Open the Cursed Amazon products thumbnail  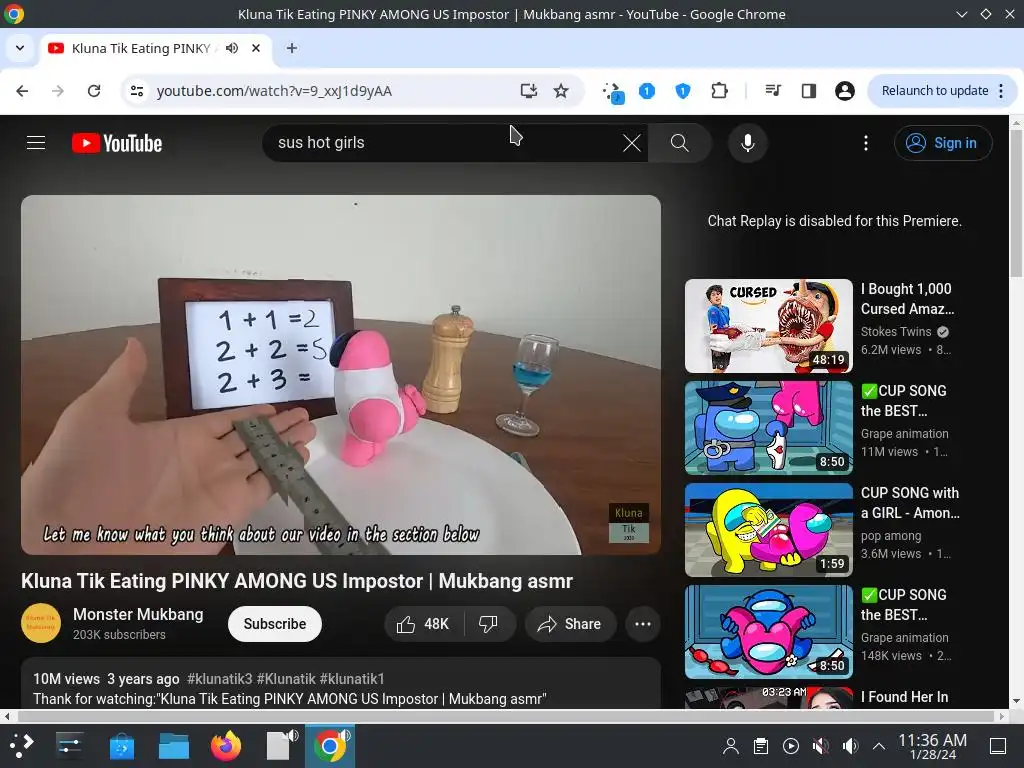click(x=769, y=326)
